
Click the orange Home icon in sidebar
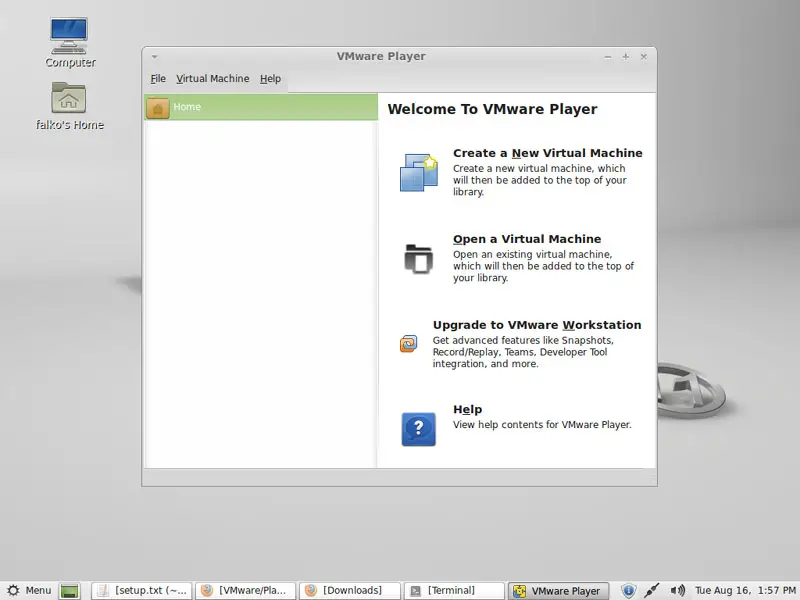point(158,108)
